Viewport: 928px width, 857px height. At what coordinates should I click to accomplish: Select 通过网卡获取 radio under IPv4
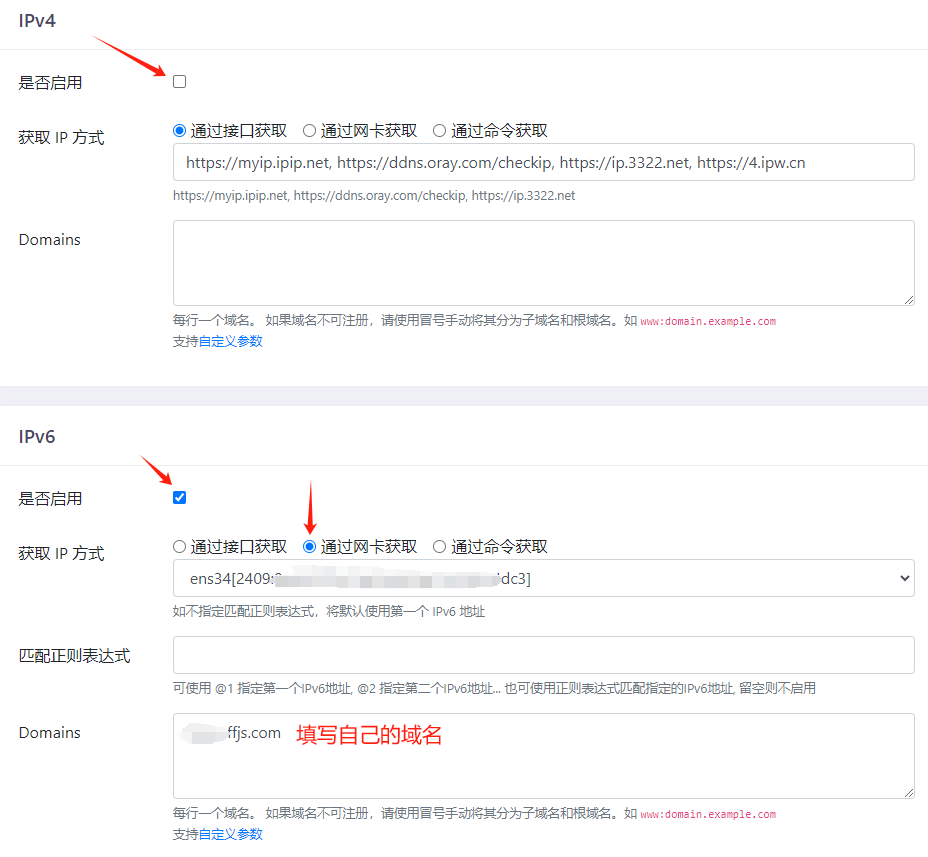tap(310, 131)
